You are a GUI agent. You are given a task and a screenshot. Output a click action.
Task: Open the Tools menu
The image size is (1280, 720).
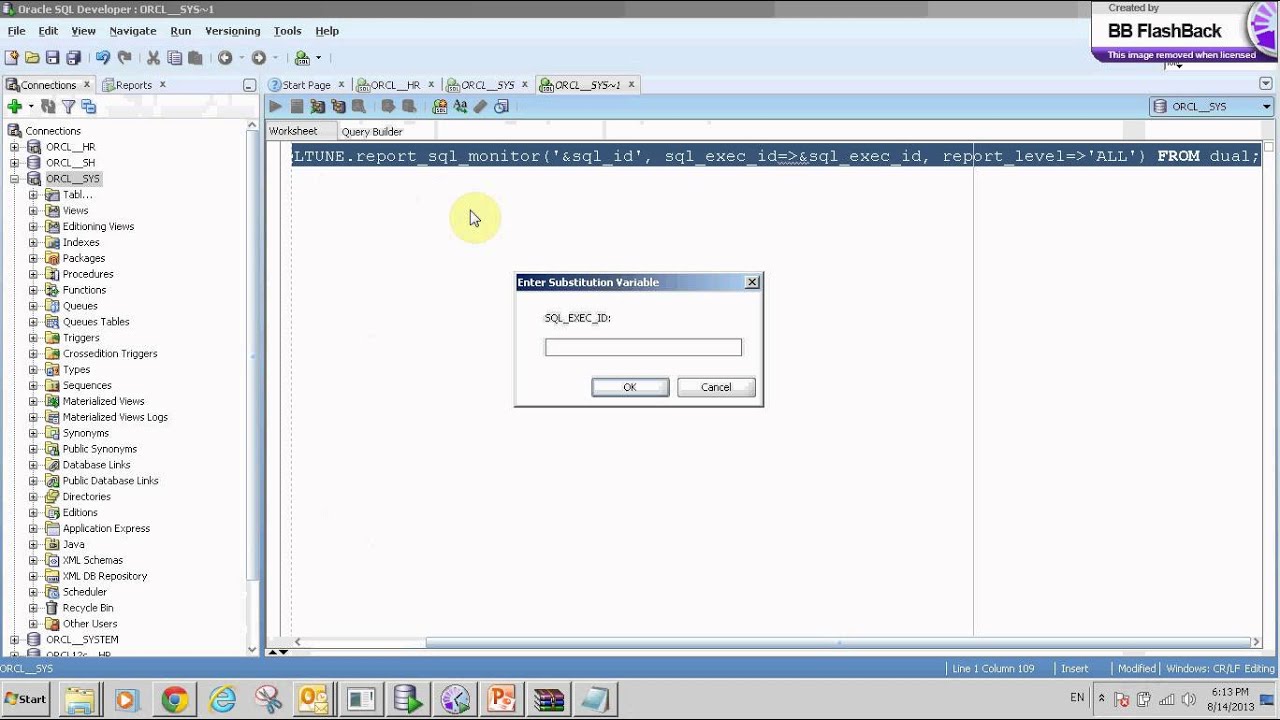pos(287,31)
